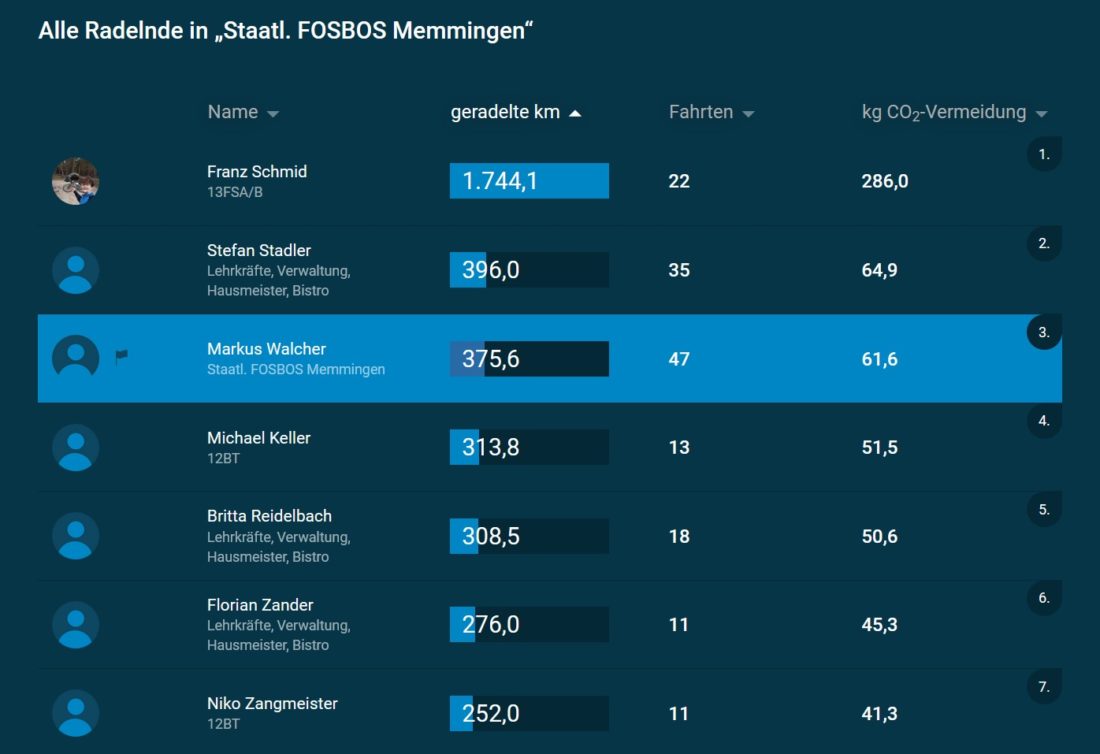This screenshot has width=1100, height=754.
Task: Click Britta Reidelbach's avatar icon
Action: click(x=76, y=536)
